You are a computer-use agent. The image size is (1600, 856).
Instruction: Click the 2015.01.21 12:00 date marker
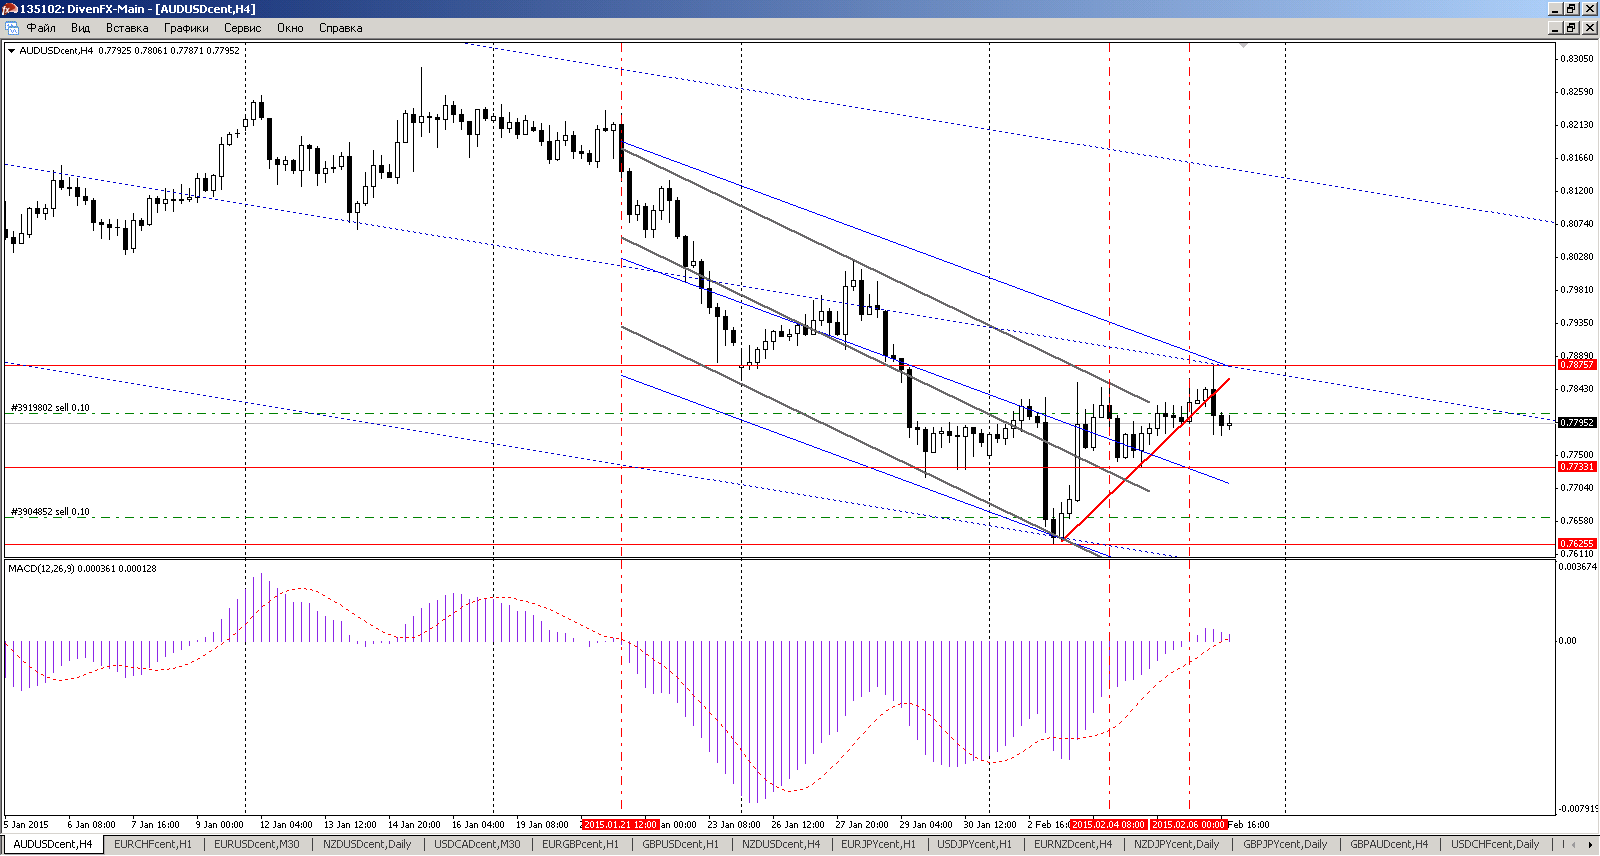(620, 825)
